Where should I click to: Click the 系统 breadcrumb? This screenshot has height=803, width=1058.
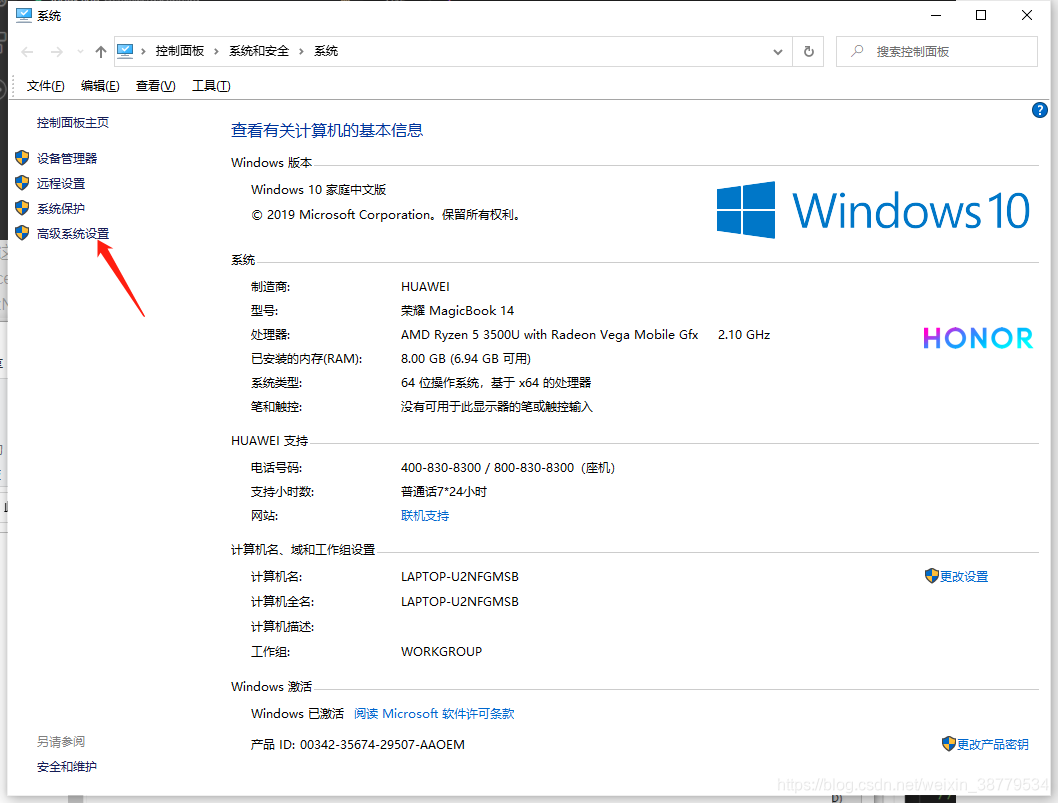(326, 51)
